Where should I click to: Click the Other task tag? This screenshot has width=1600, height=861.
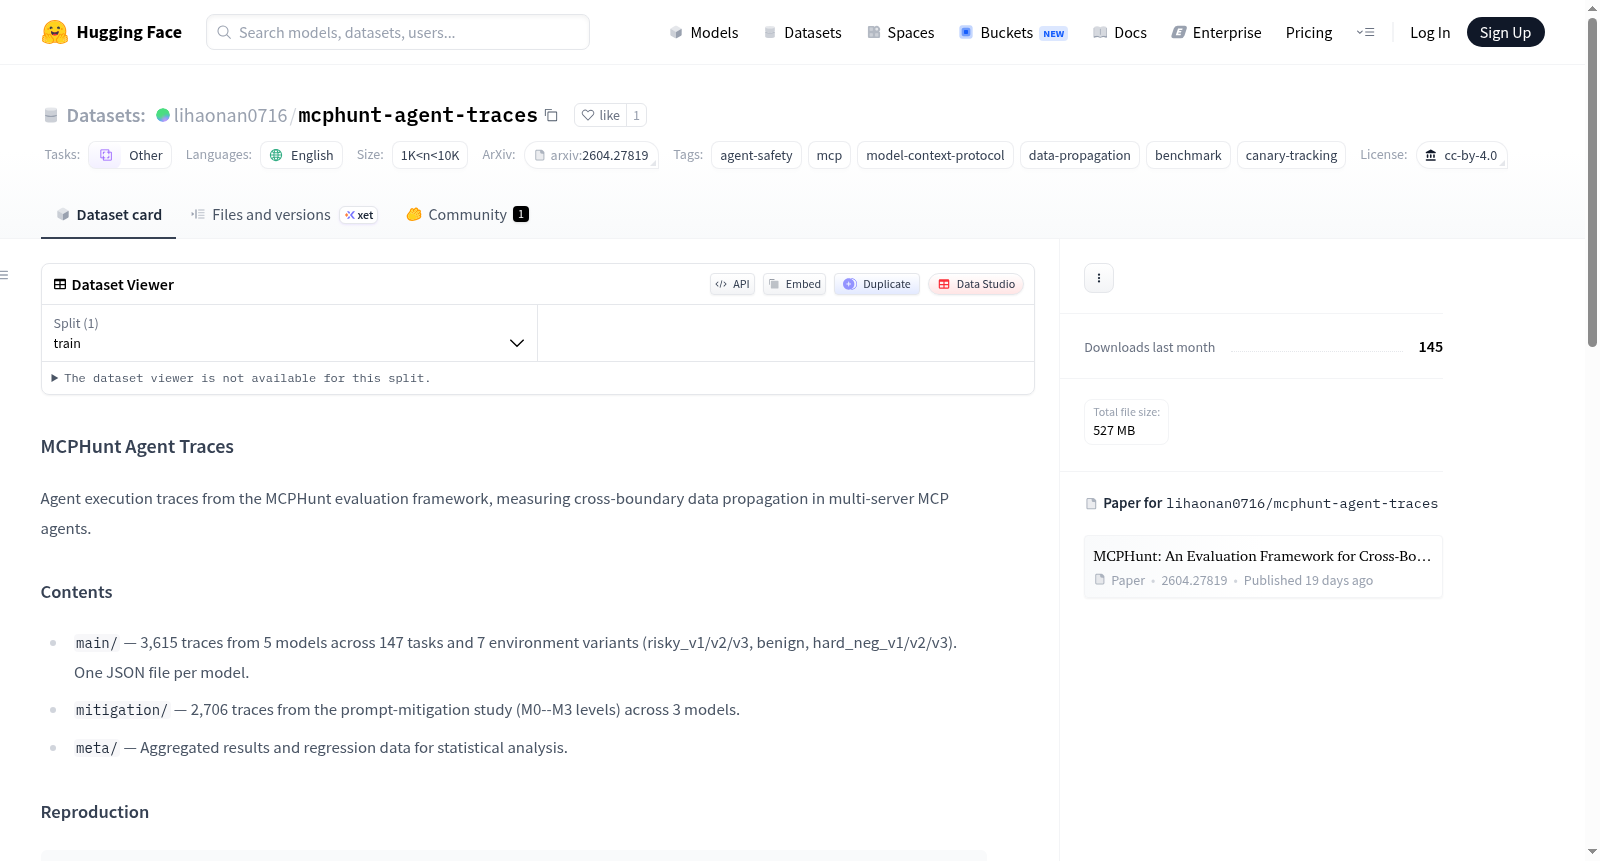pos(130,155)
